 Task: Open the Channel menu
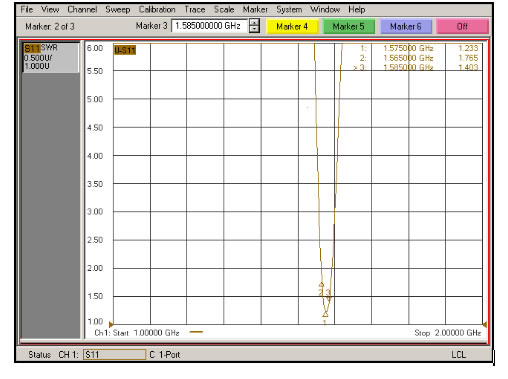82,9
